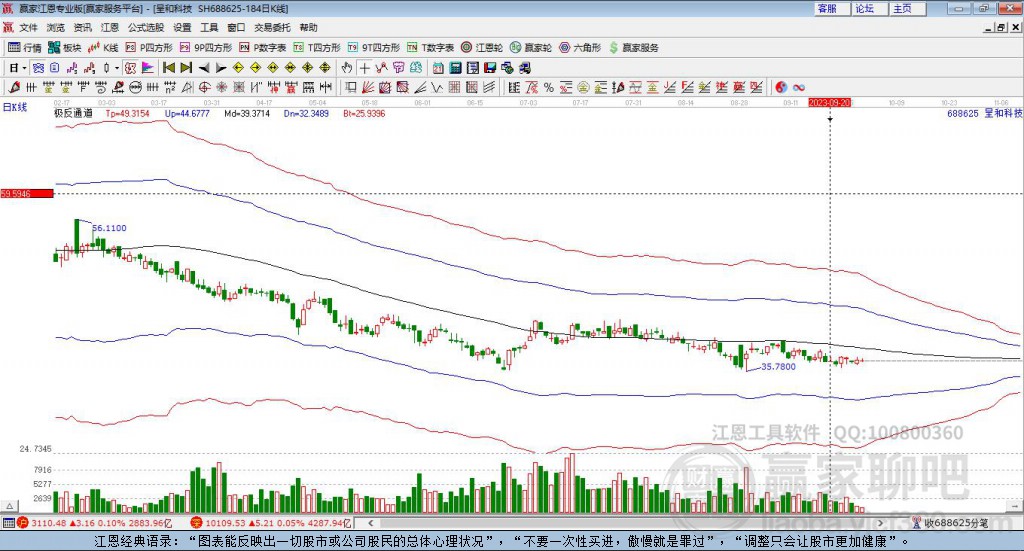Click the red 59.5946 price label

coord(27,194)
